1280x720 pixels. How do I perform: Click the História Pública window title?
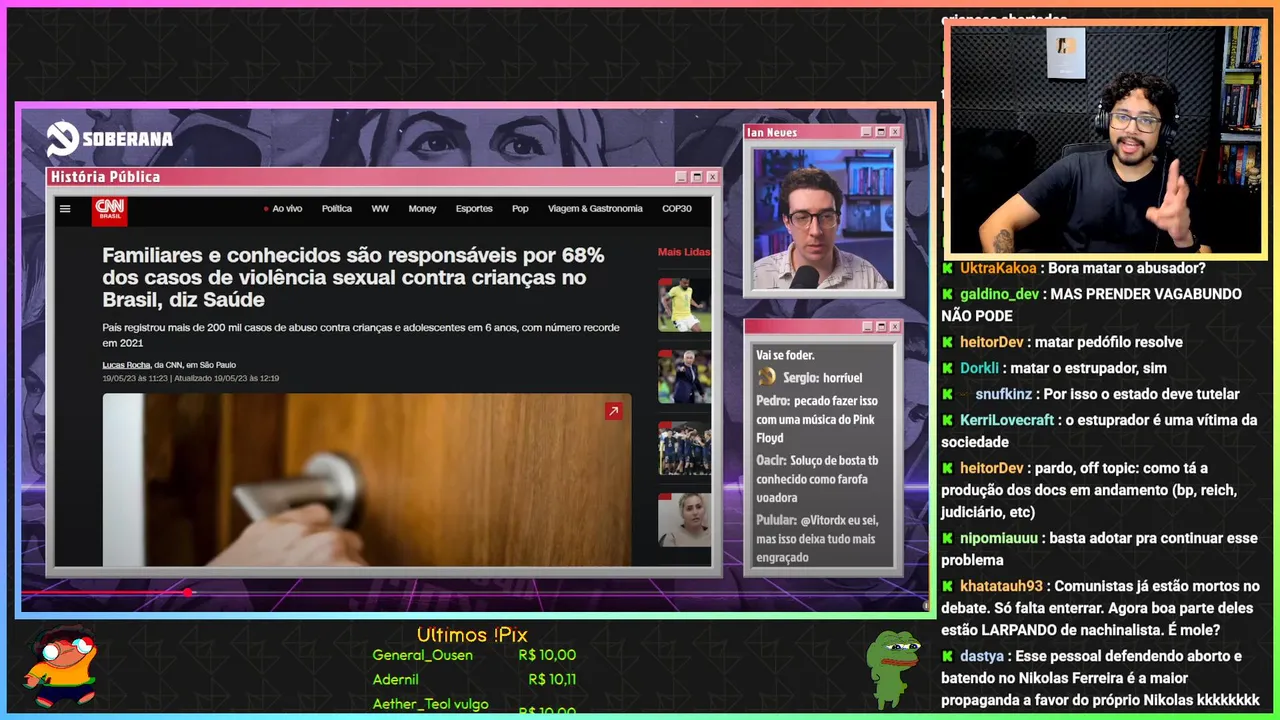pos(105,177)
